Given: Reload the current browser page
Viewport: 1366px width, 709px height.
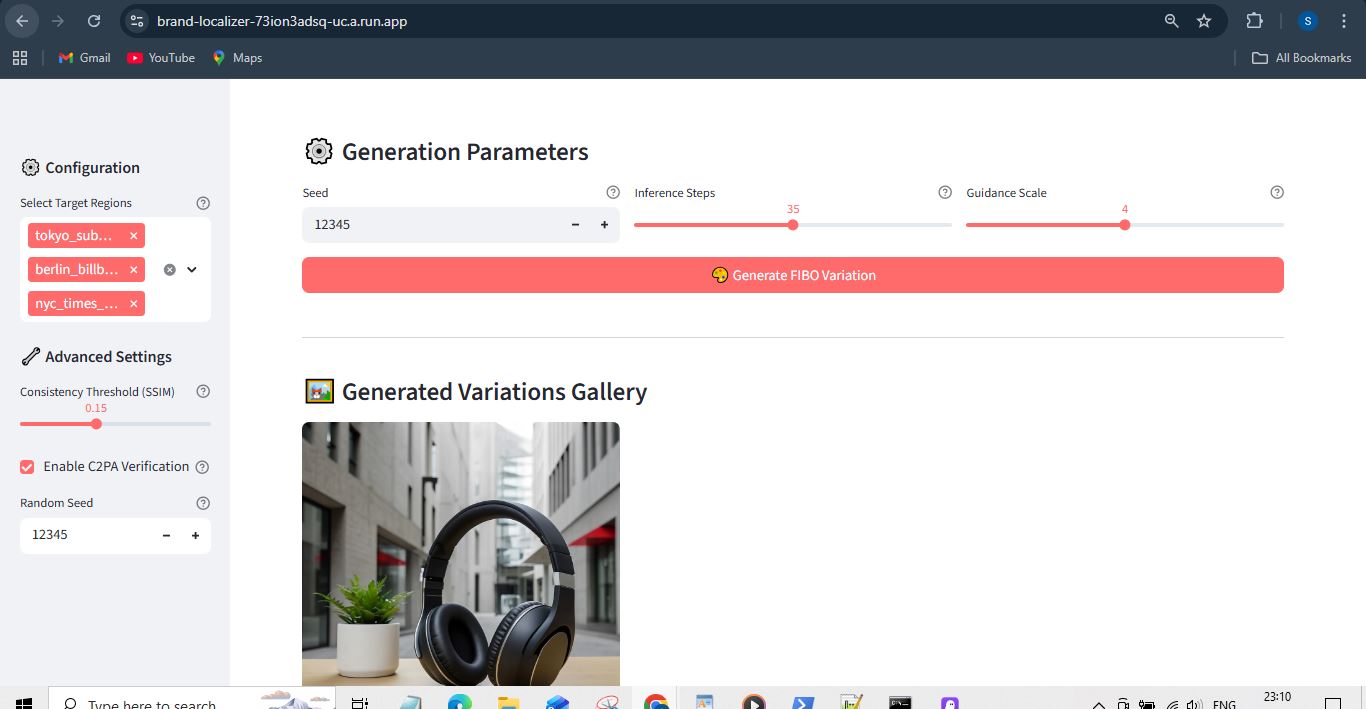Looking at the screenshot, I should click(x=93, y=20).
